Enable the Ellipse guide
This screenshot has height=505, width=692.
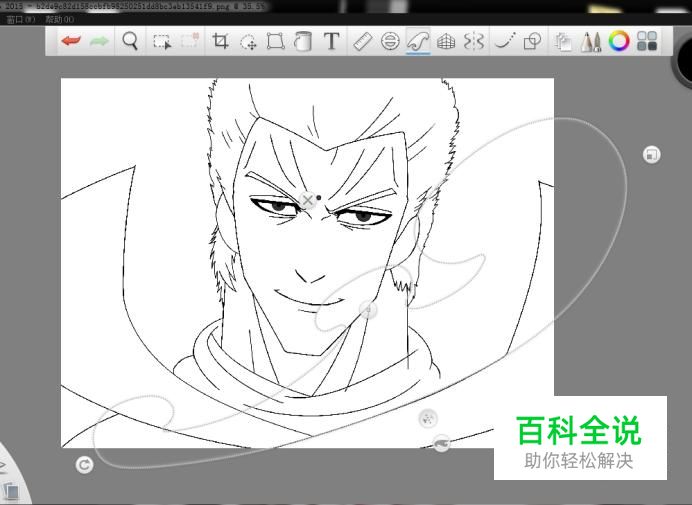(390, 41)
